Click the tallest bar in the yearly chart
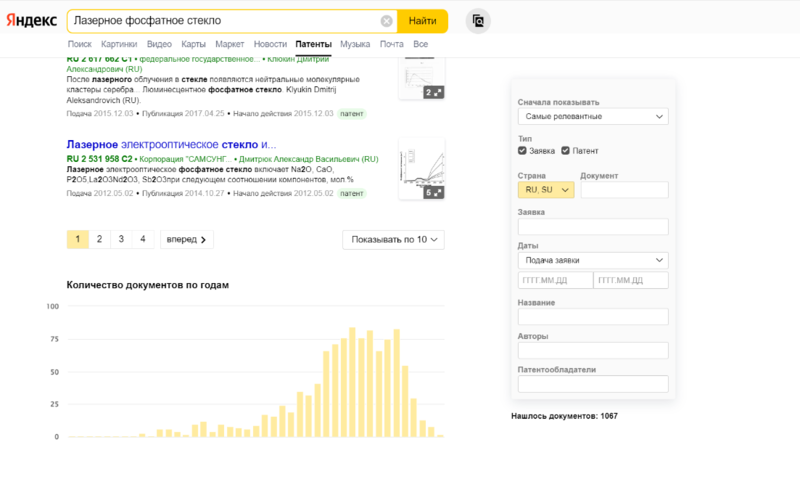 pos(352,382)
